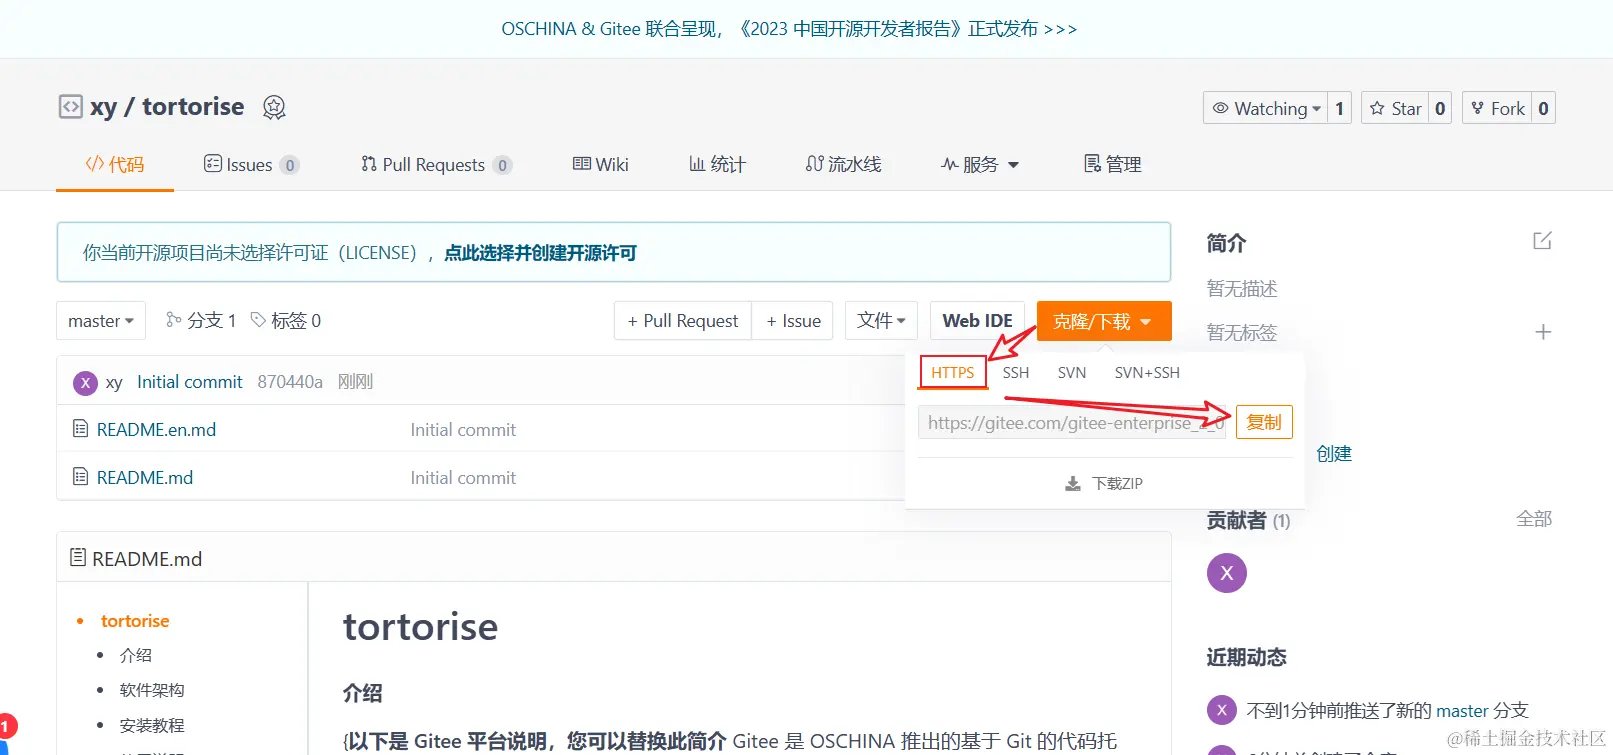Screen dimensions: 1613x755
Task: Click the purple contributor avatar under 贡献者
Action: pyautogui.click(x=1227, y=573)
